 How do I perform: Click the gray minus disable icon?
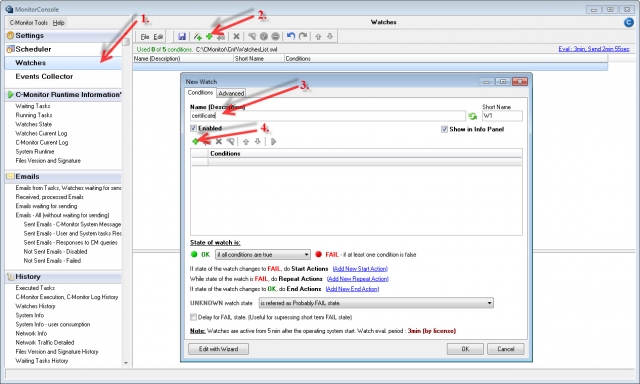coord(276,36)
